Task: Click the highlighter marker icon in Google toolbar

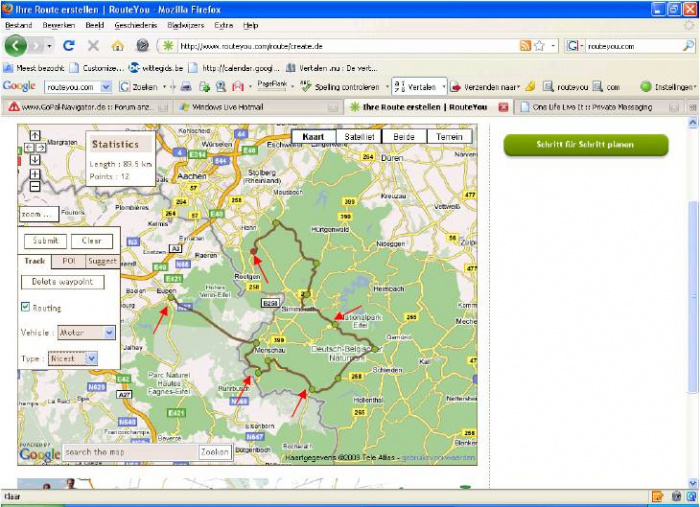Action: point(530,87)
